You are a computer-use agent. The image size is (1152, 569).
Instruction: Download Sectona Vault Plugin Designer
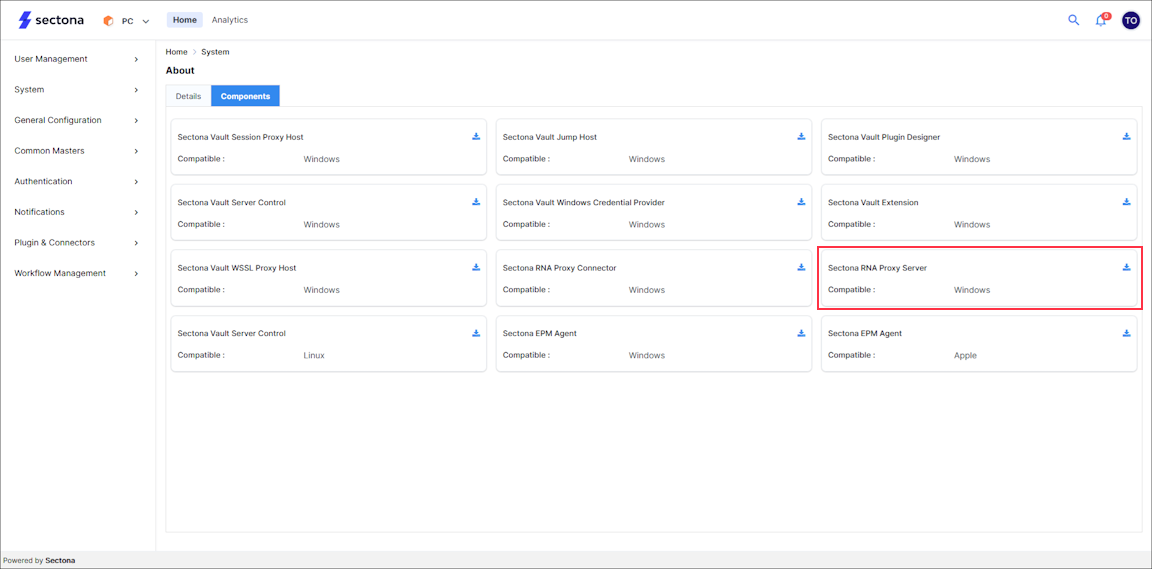tap(1126, 136)
